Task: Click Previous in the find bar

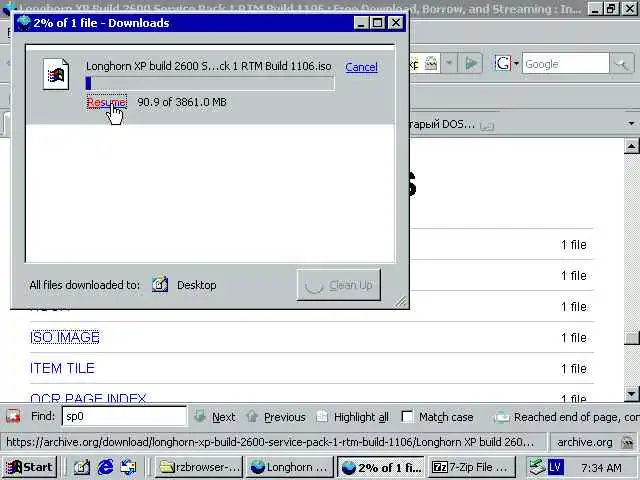Action: [284, 417]
